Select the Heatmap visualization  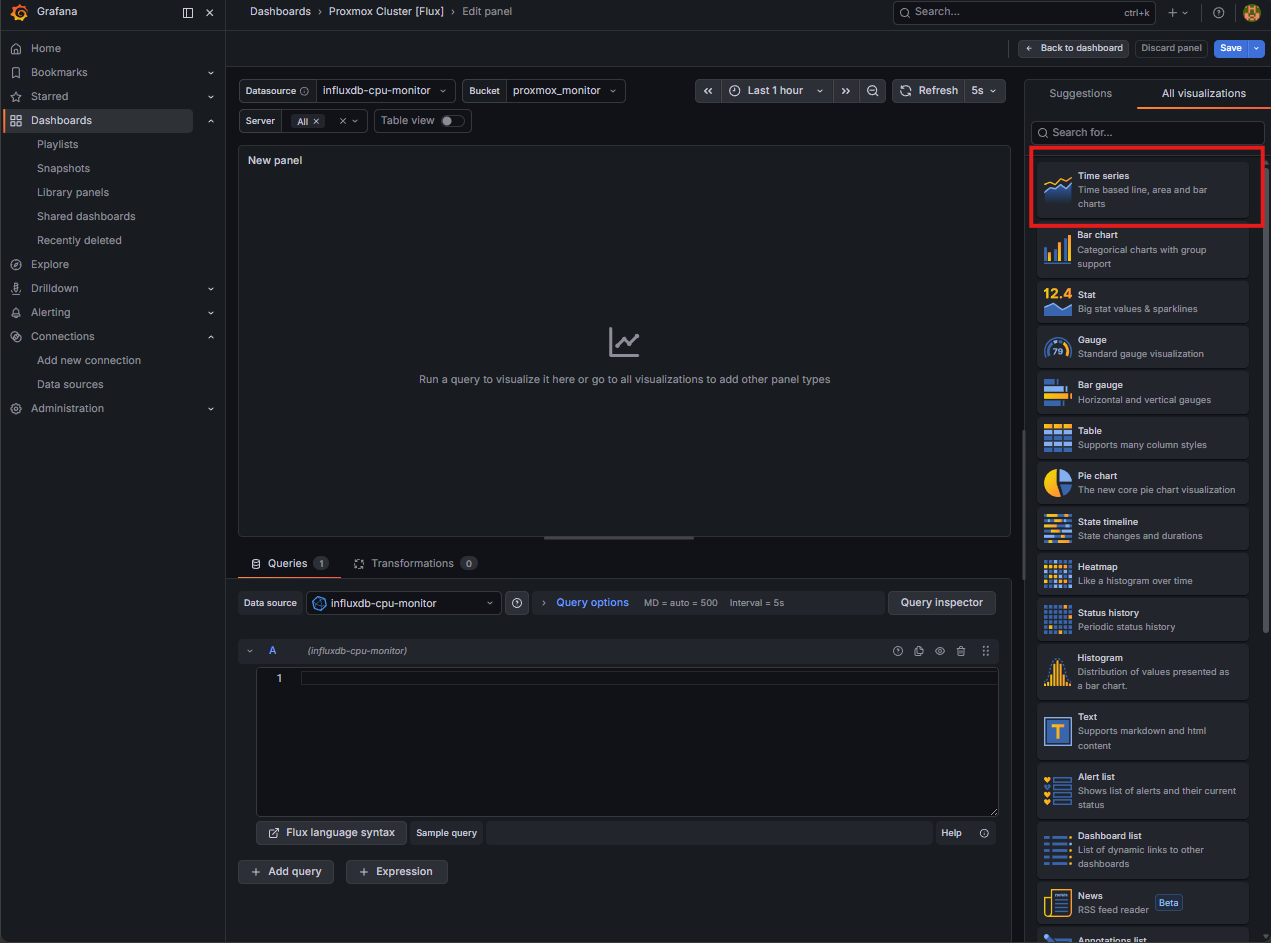[1143, 573]
